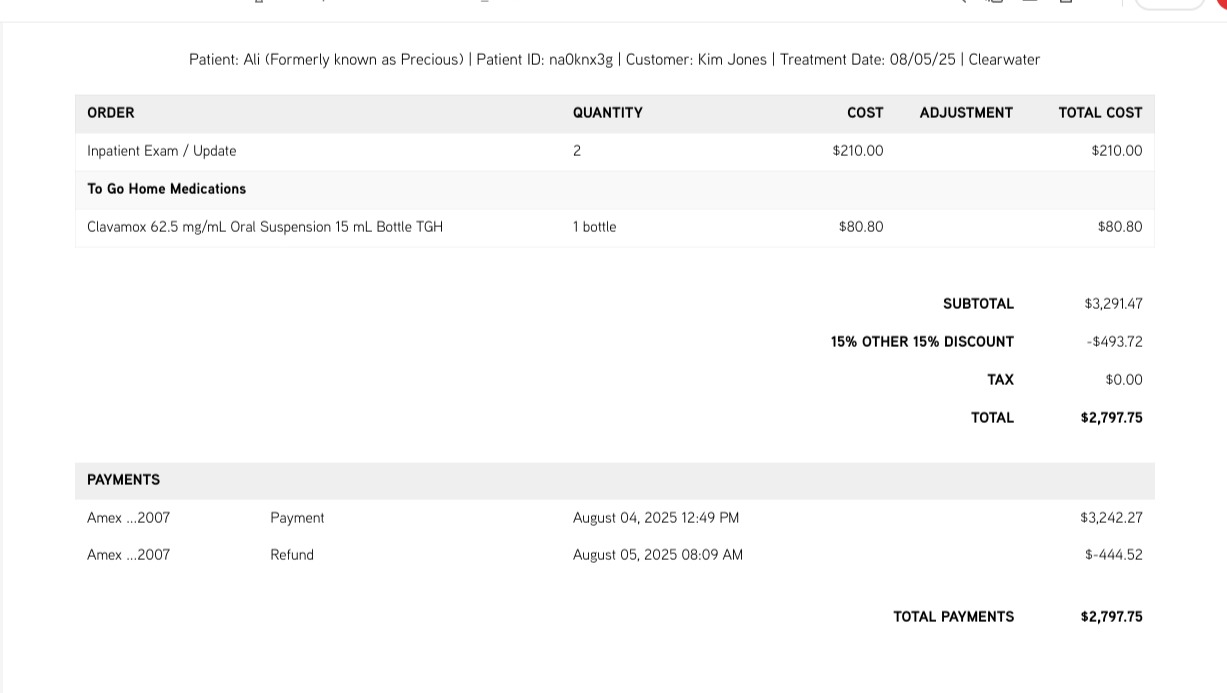Select the Clavamox Oral Suspension line item
The height and width of the screenshot is (693, 1227).
pos(265,227)
